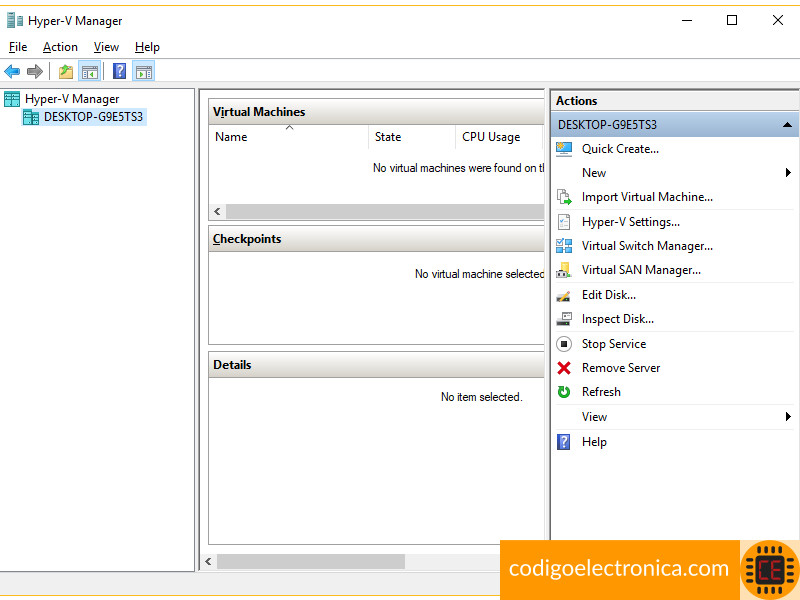Image resolution: width=800 pixels, height=600 pixels.
Task: Maximize the Hyper-V Manager window
Action: coord(732,20)
